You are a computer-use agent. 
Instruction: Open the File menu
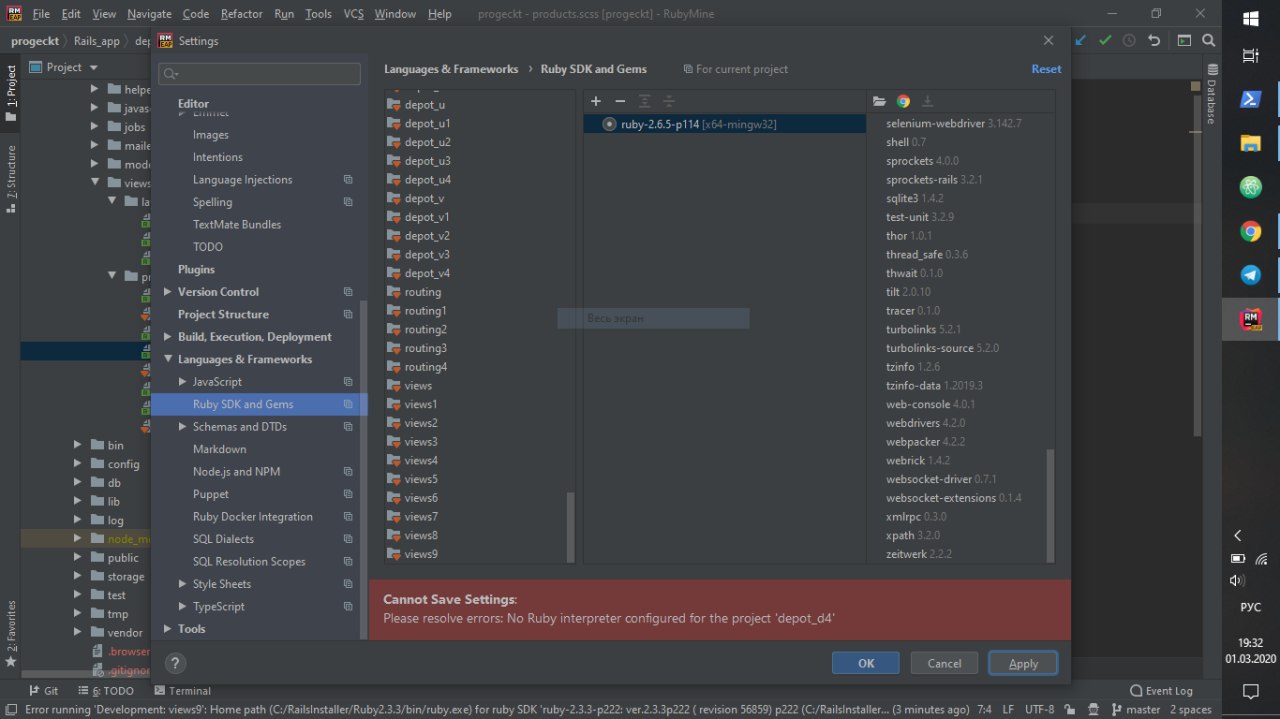41,14
